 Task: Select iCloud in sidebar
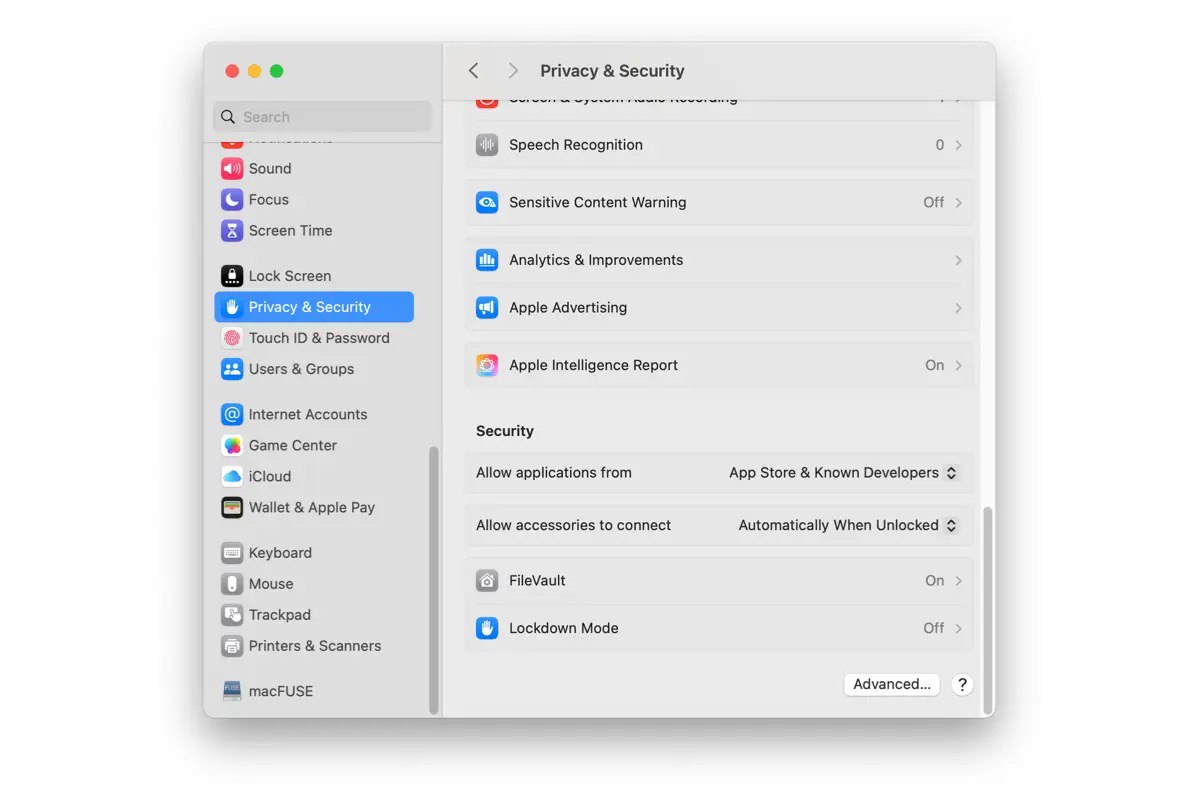pyautogui.click(x=314, y=476)
